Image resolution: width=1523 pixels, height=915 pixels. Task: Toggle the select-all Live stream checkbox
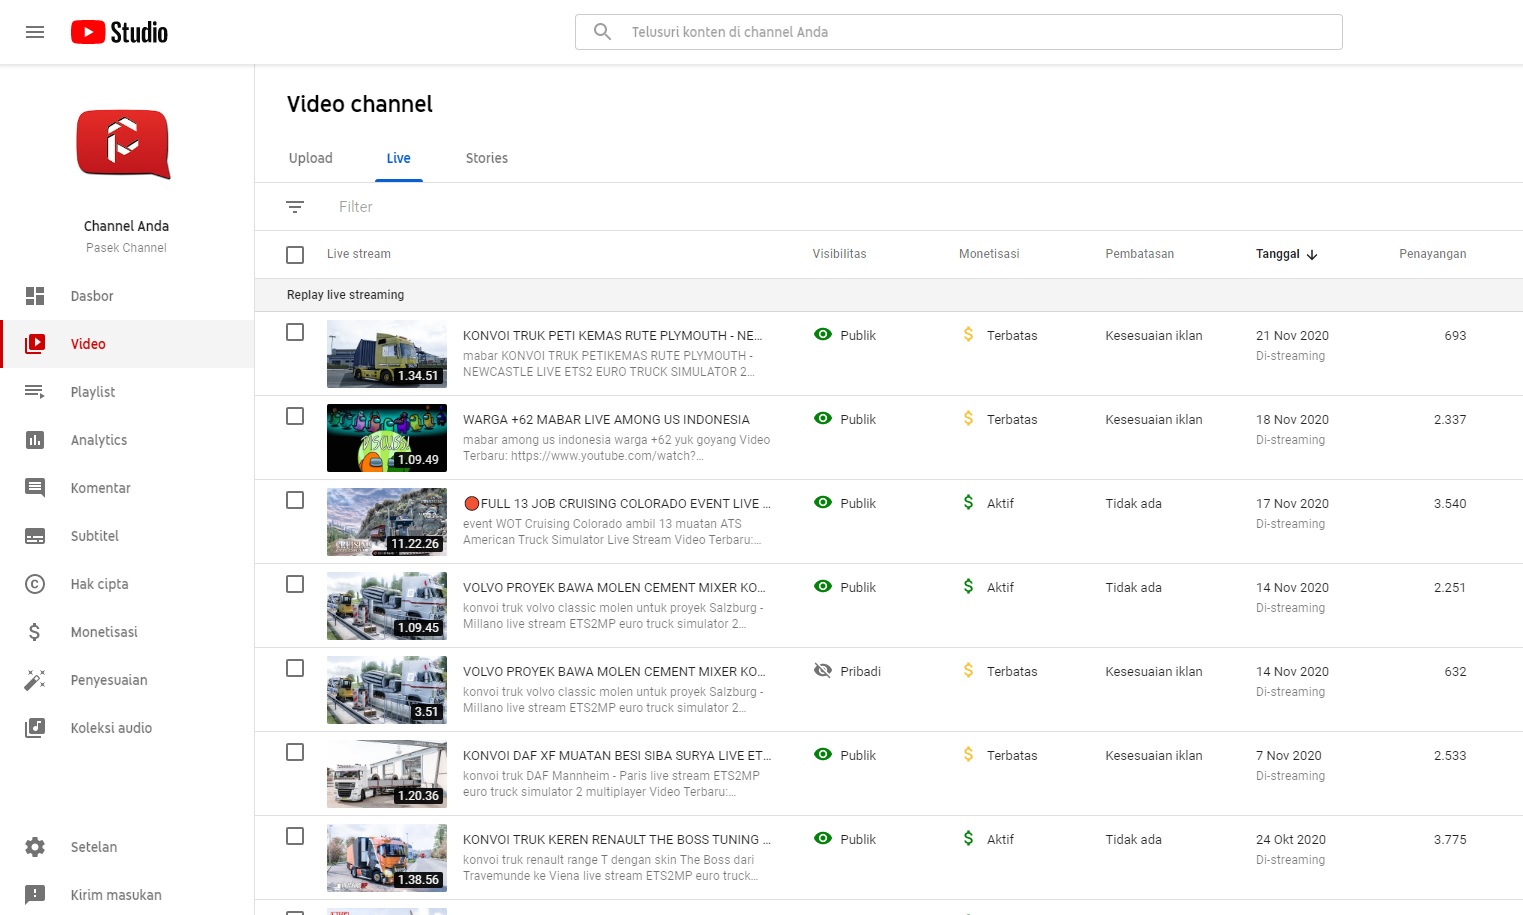tap(295, 255)
